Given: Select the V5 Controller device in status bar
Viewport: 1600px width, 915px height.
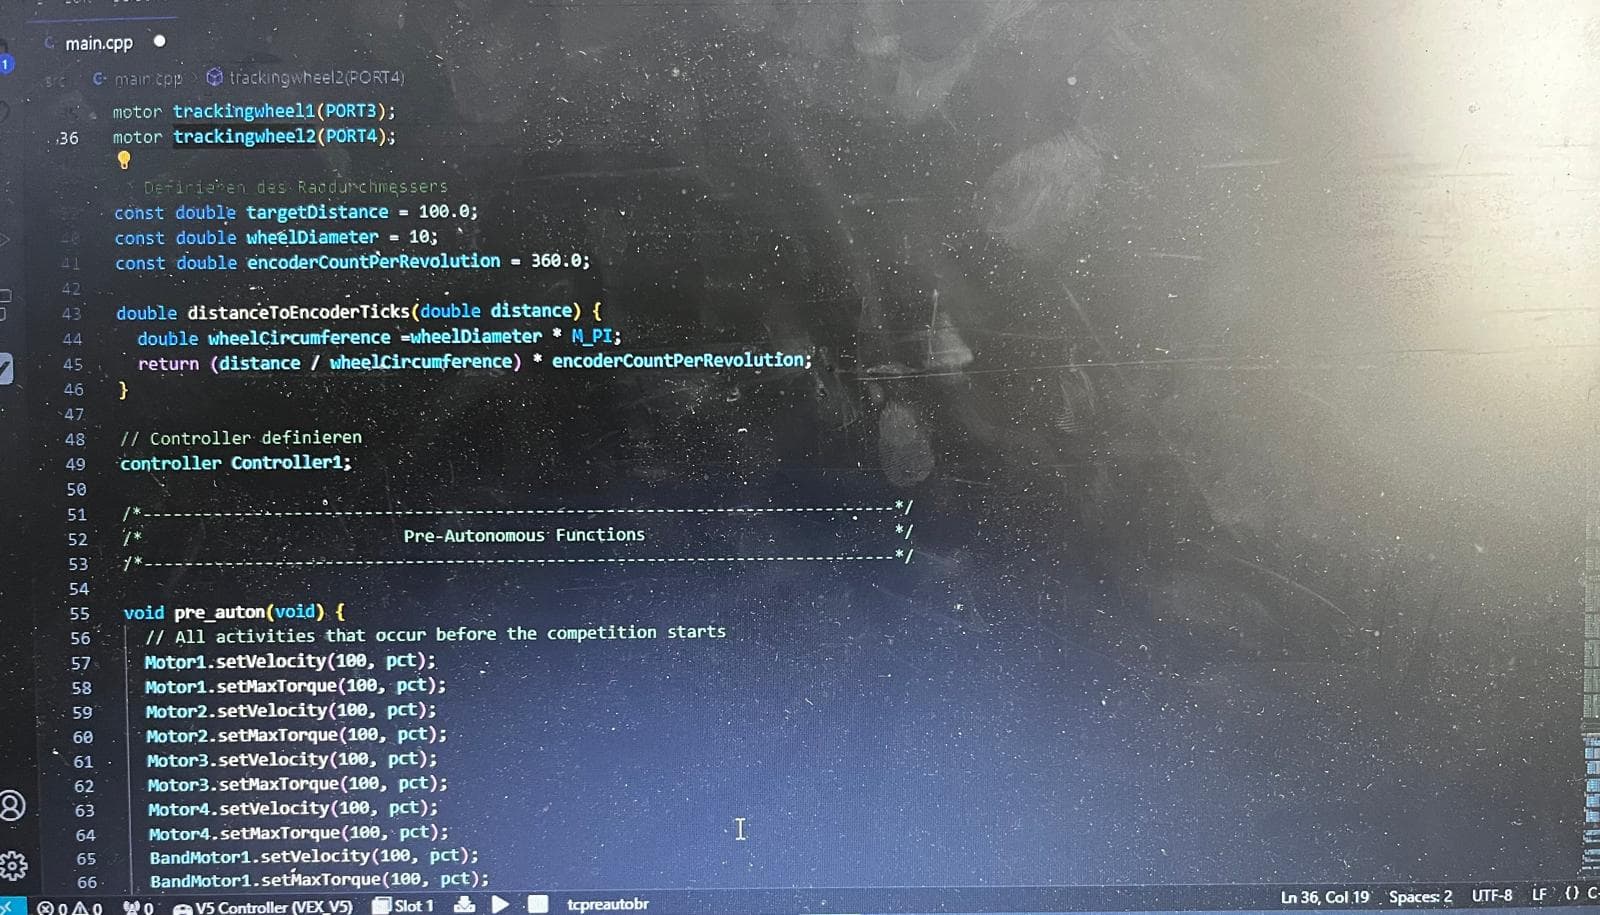Looking at the screenshot, I should 264,907.
